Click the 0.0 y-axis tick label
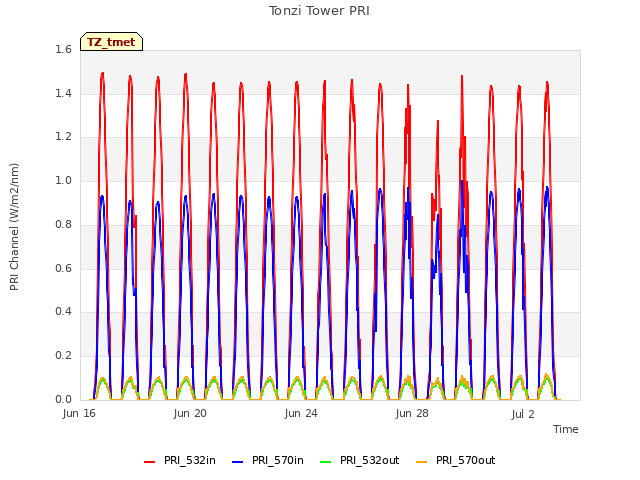Image resolution: width=640 pixels, height=480 pixels. 63,399
